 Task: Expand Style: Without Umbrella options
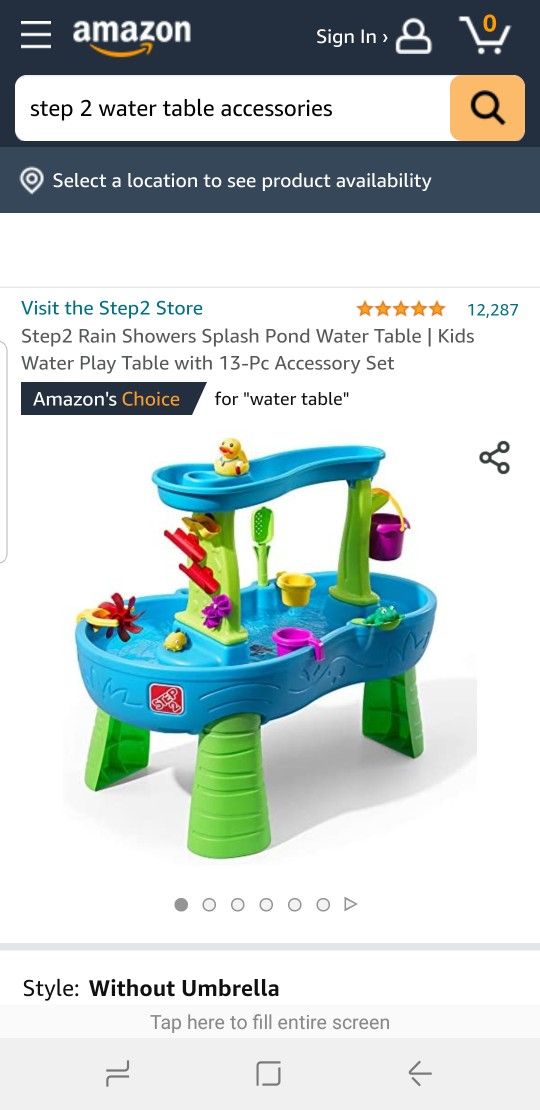[151, 988]
